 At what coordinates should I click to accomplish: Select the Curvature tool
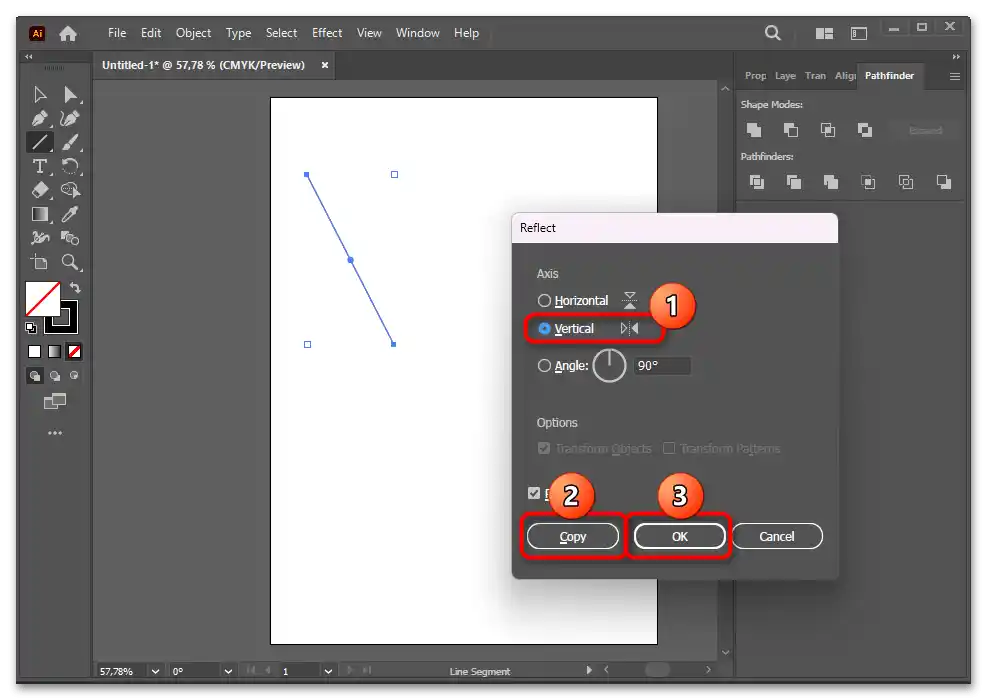click(70, 118)
